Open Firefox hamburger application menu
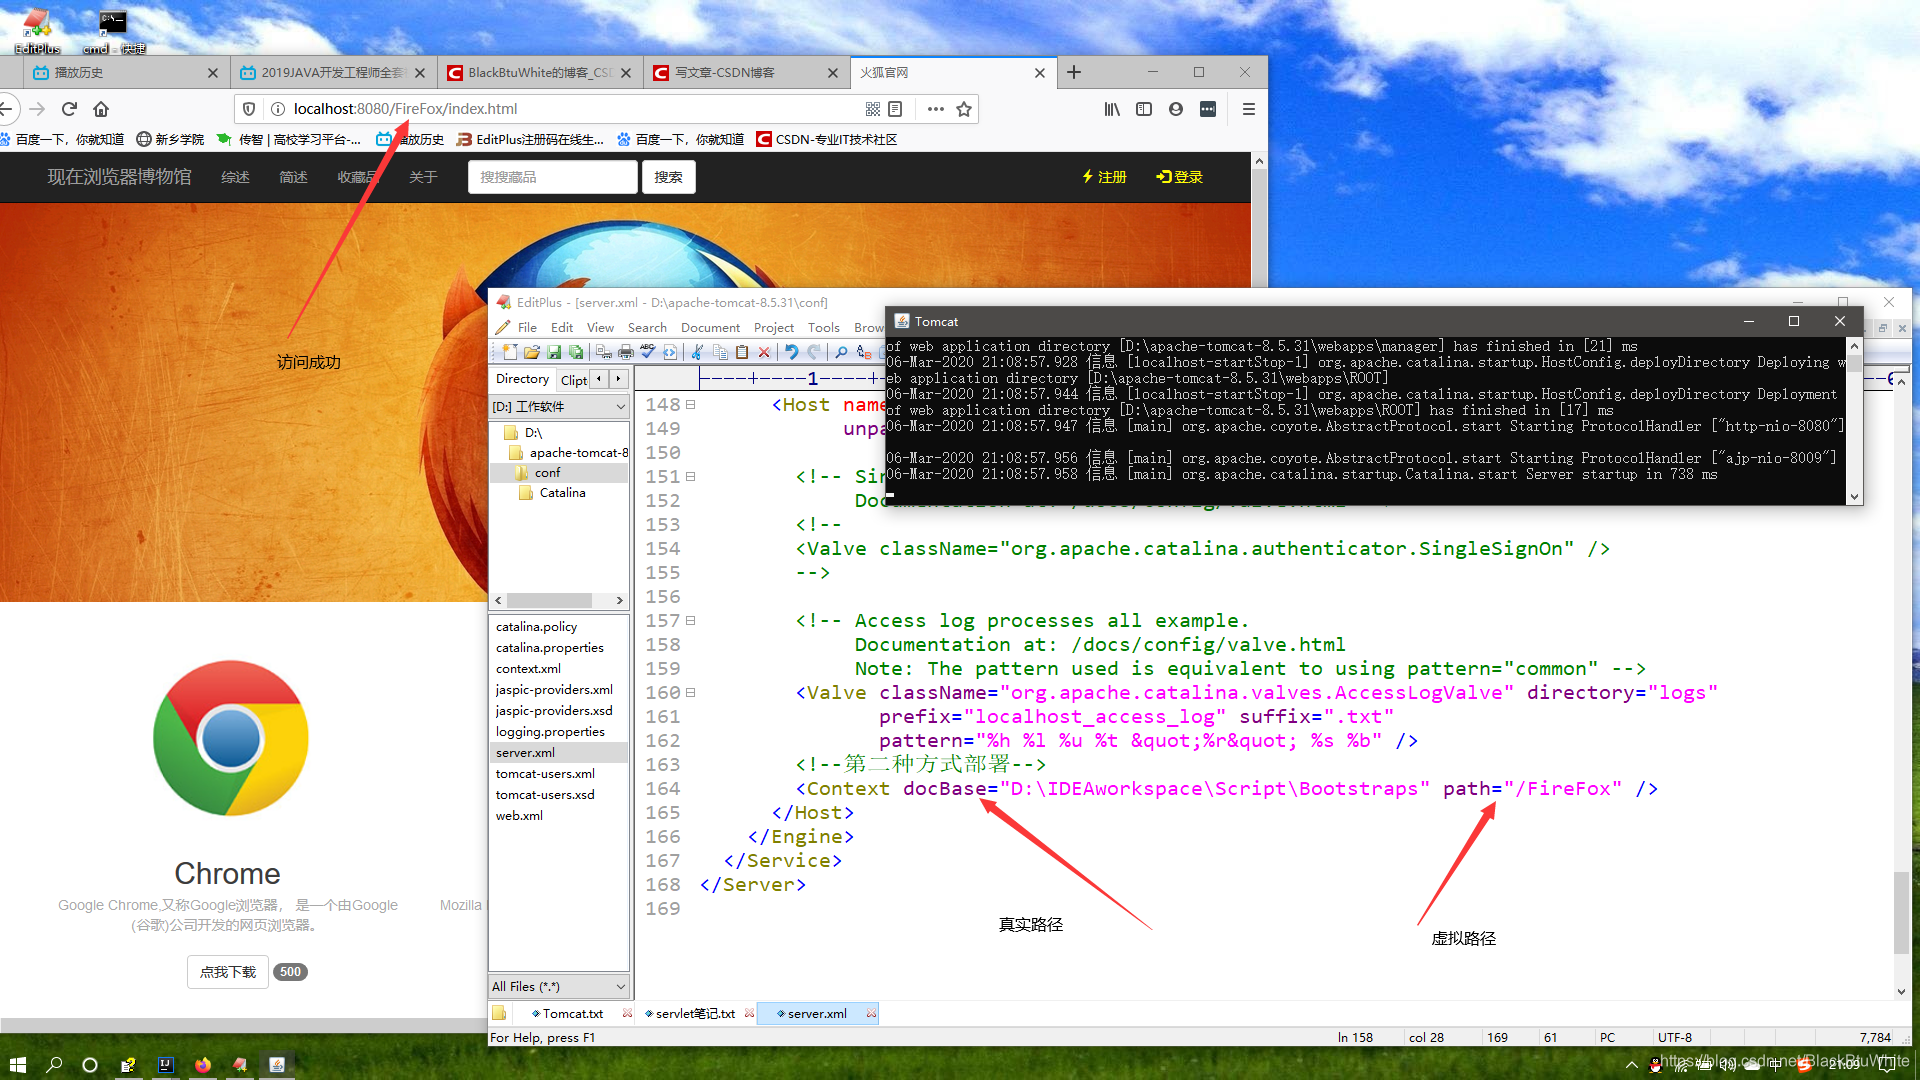 click(x=1248, y=109)
